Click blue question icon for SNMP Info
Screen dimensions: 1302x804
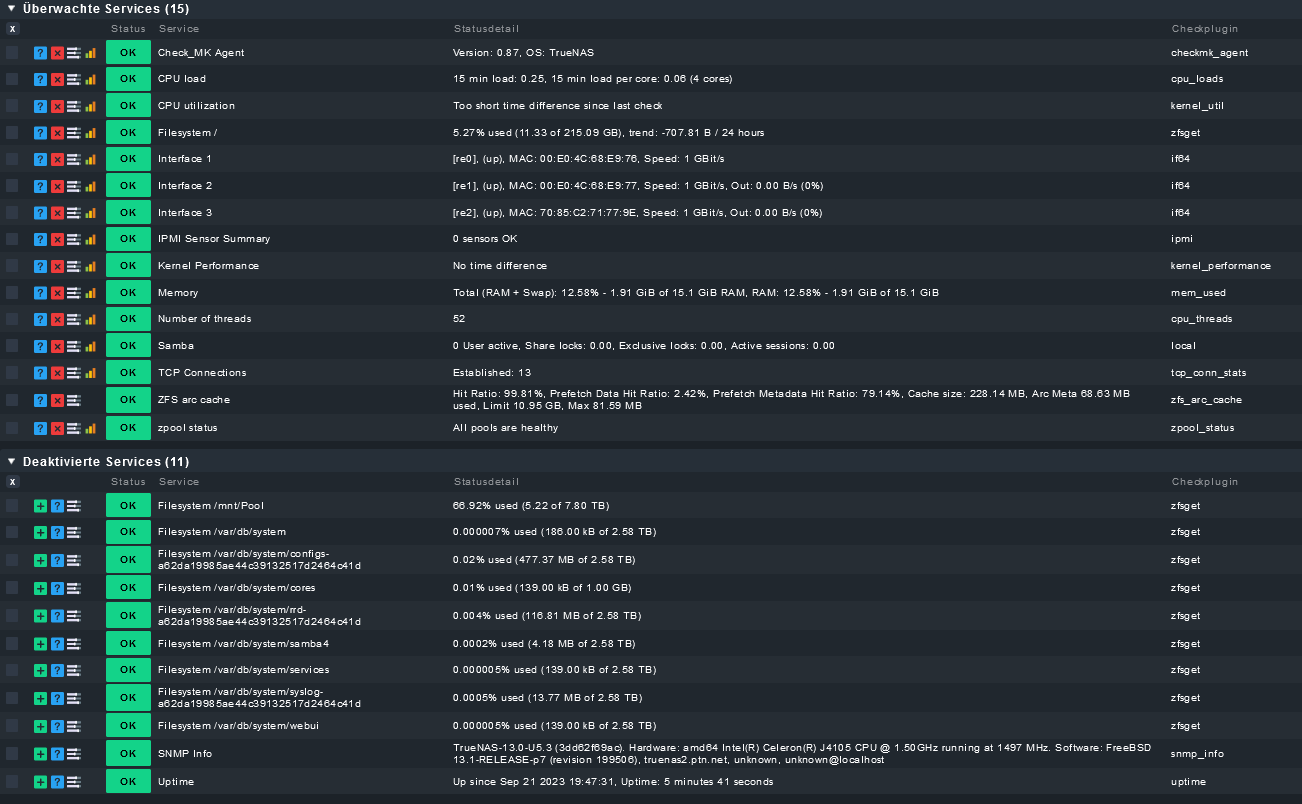coord(57,754)
